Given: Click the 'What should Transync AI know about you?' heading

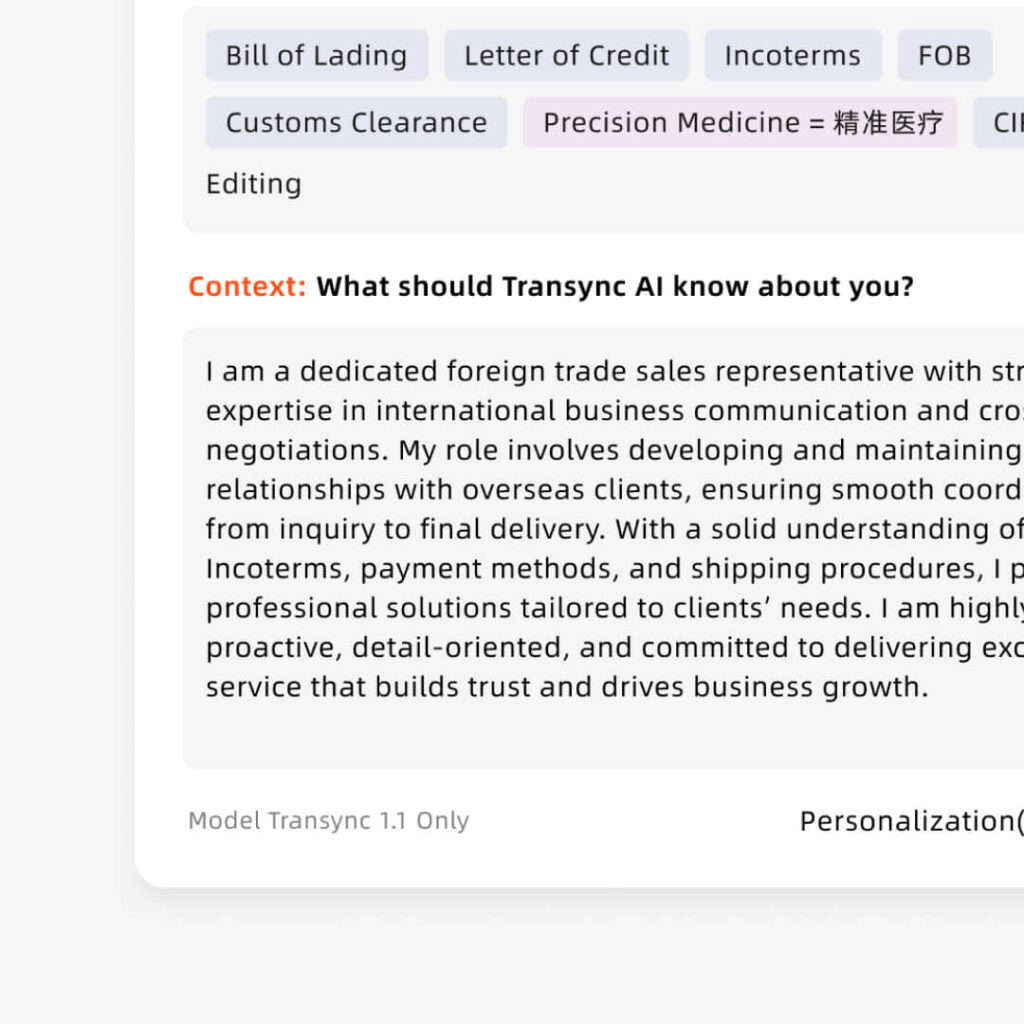Looking at the screenshot, I should (x=615, y=286).
